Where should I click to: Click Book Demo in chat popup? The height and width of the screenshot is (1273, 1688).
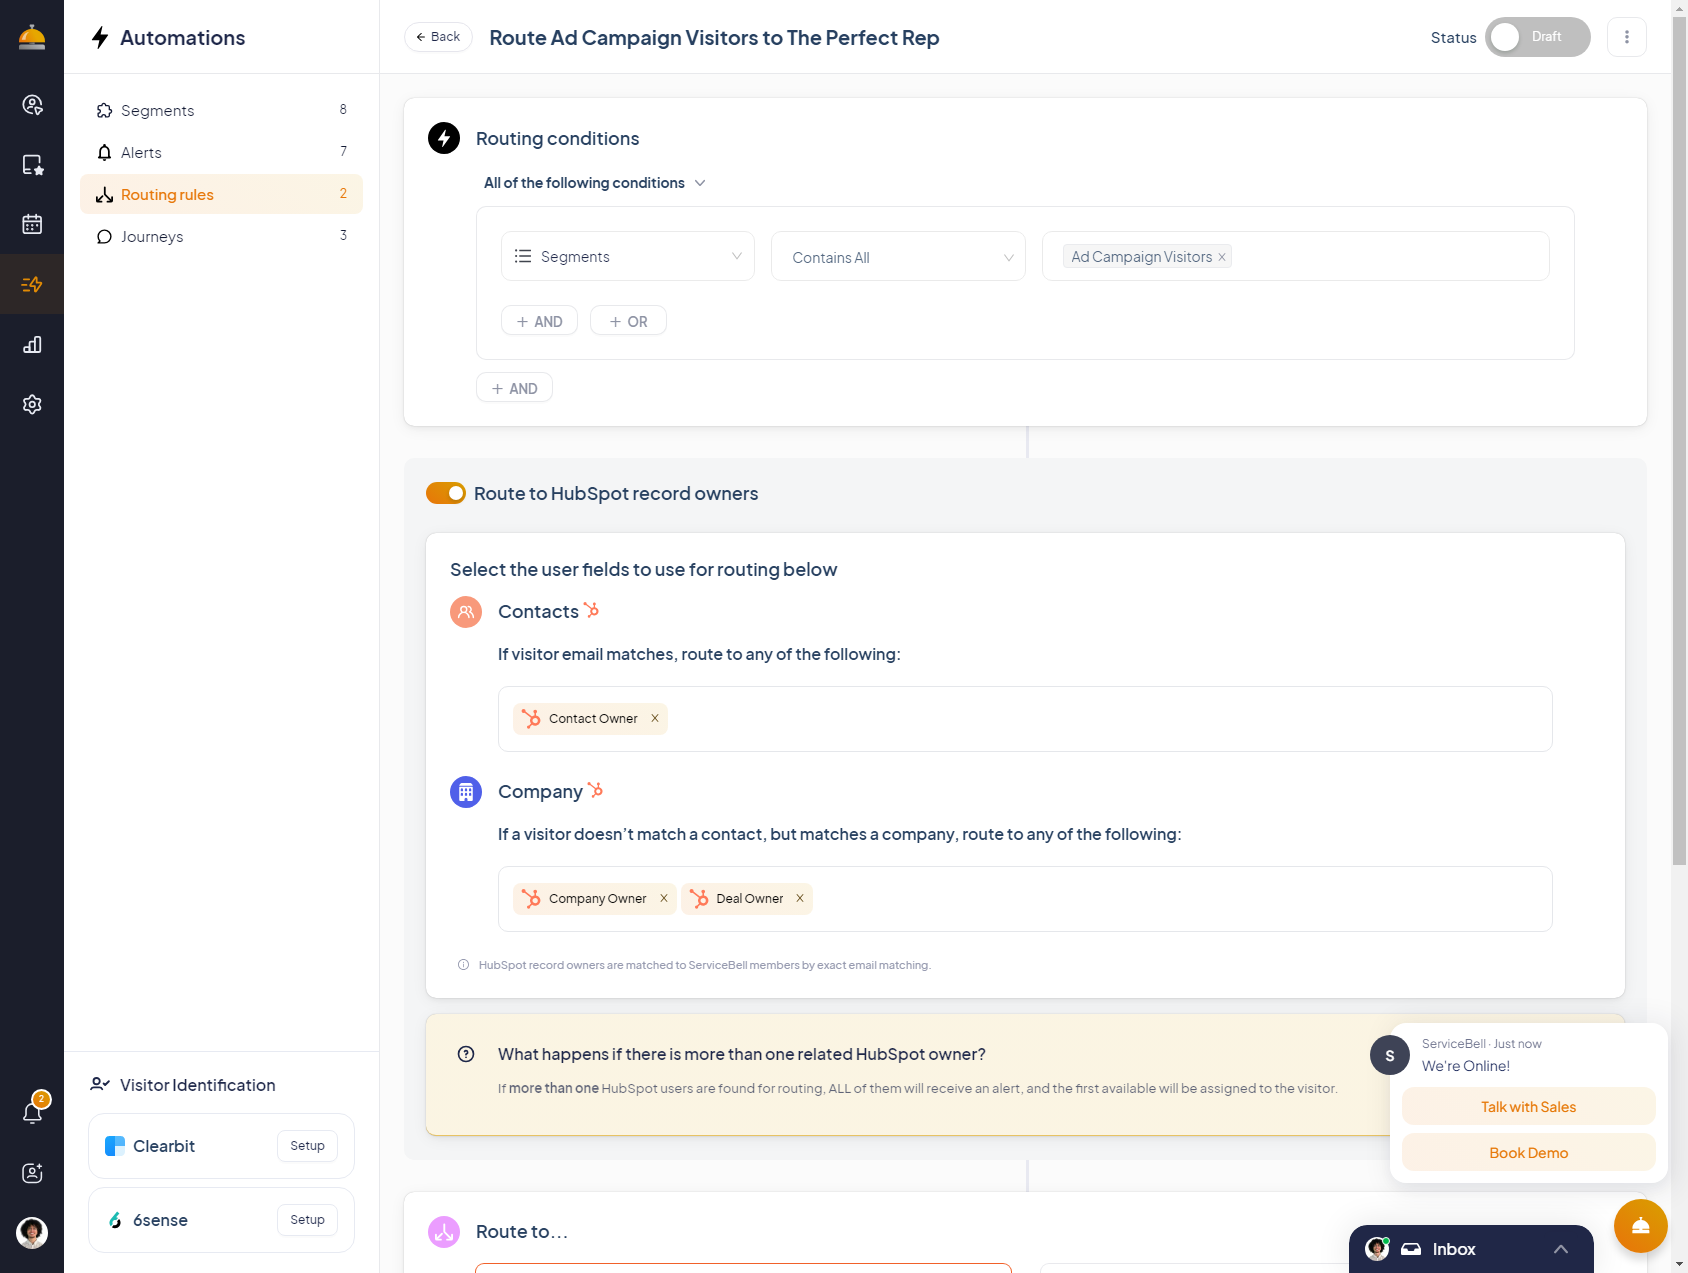pyautogui.click(x=1528, y=1152)
